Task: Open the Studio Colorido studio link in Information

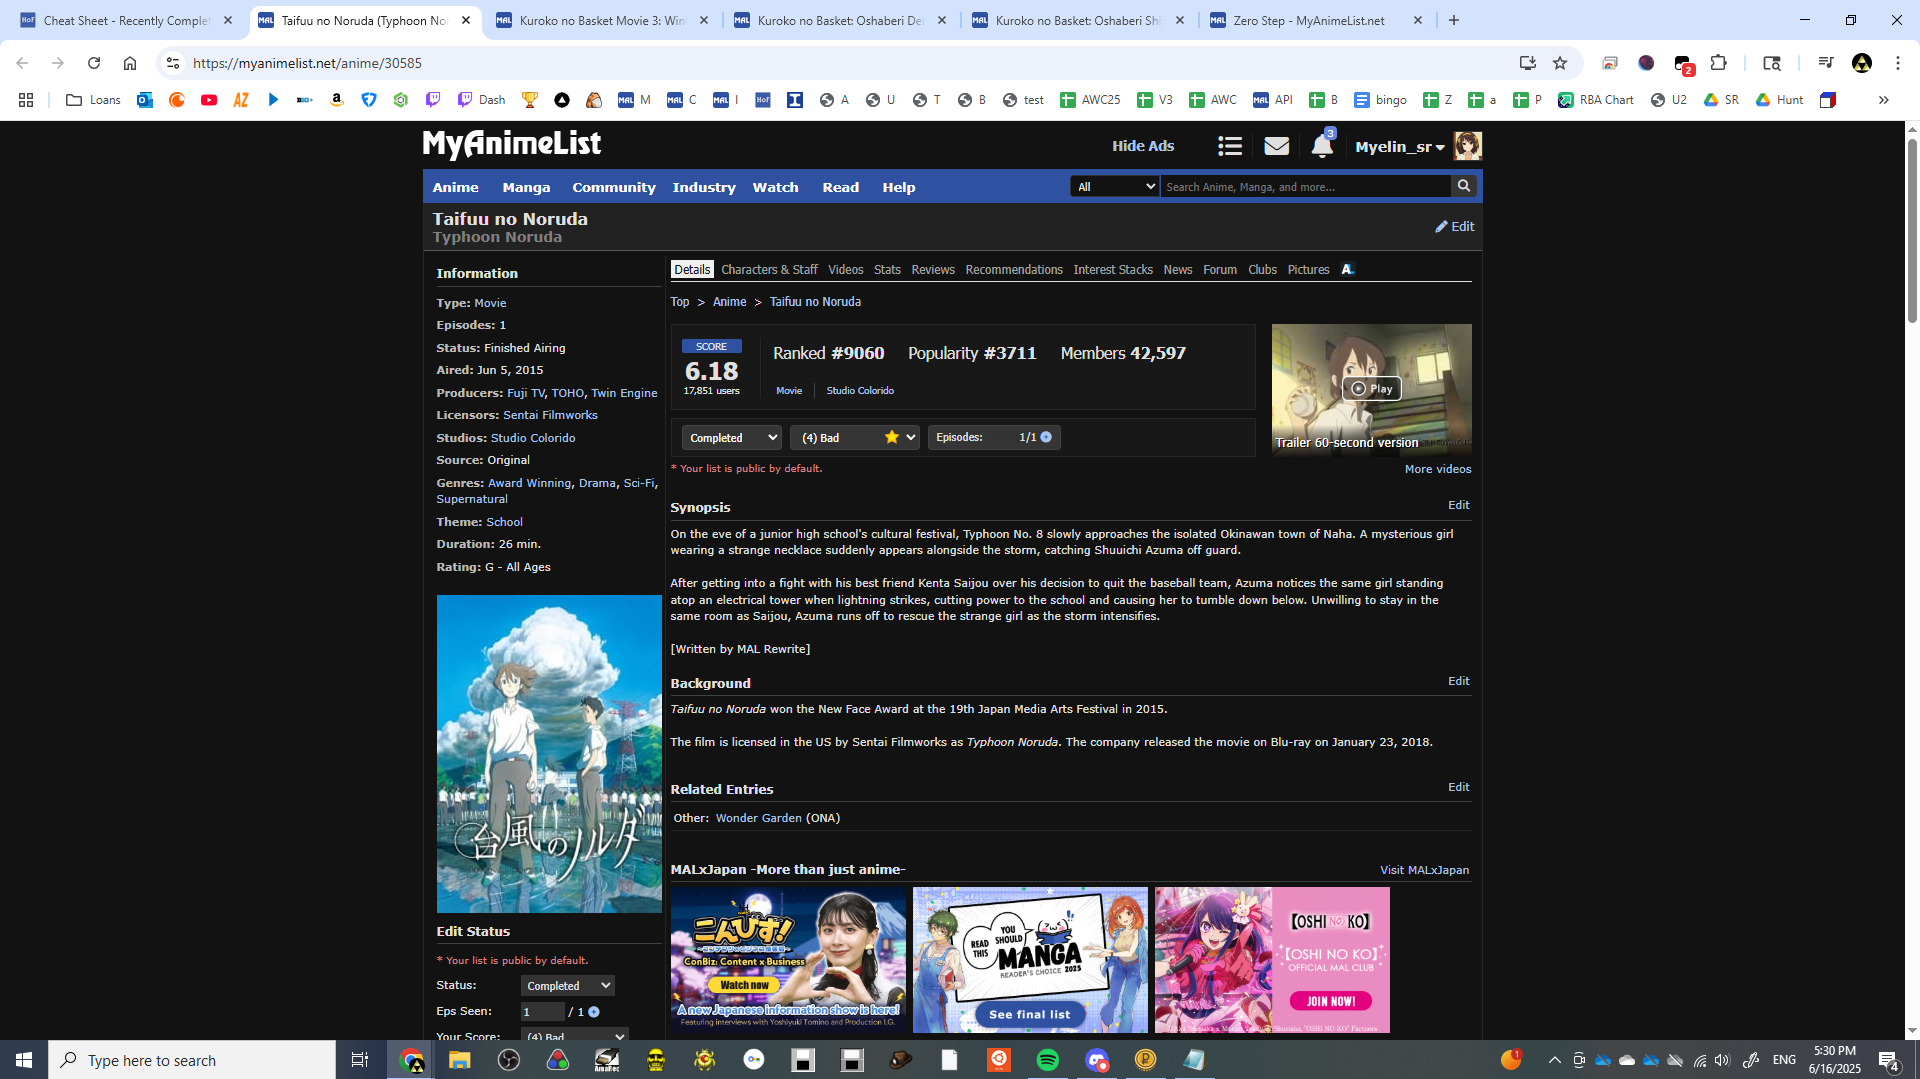Action: click(x=533, y=438)
